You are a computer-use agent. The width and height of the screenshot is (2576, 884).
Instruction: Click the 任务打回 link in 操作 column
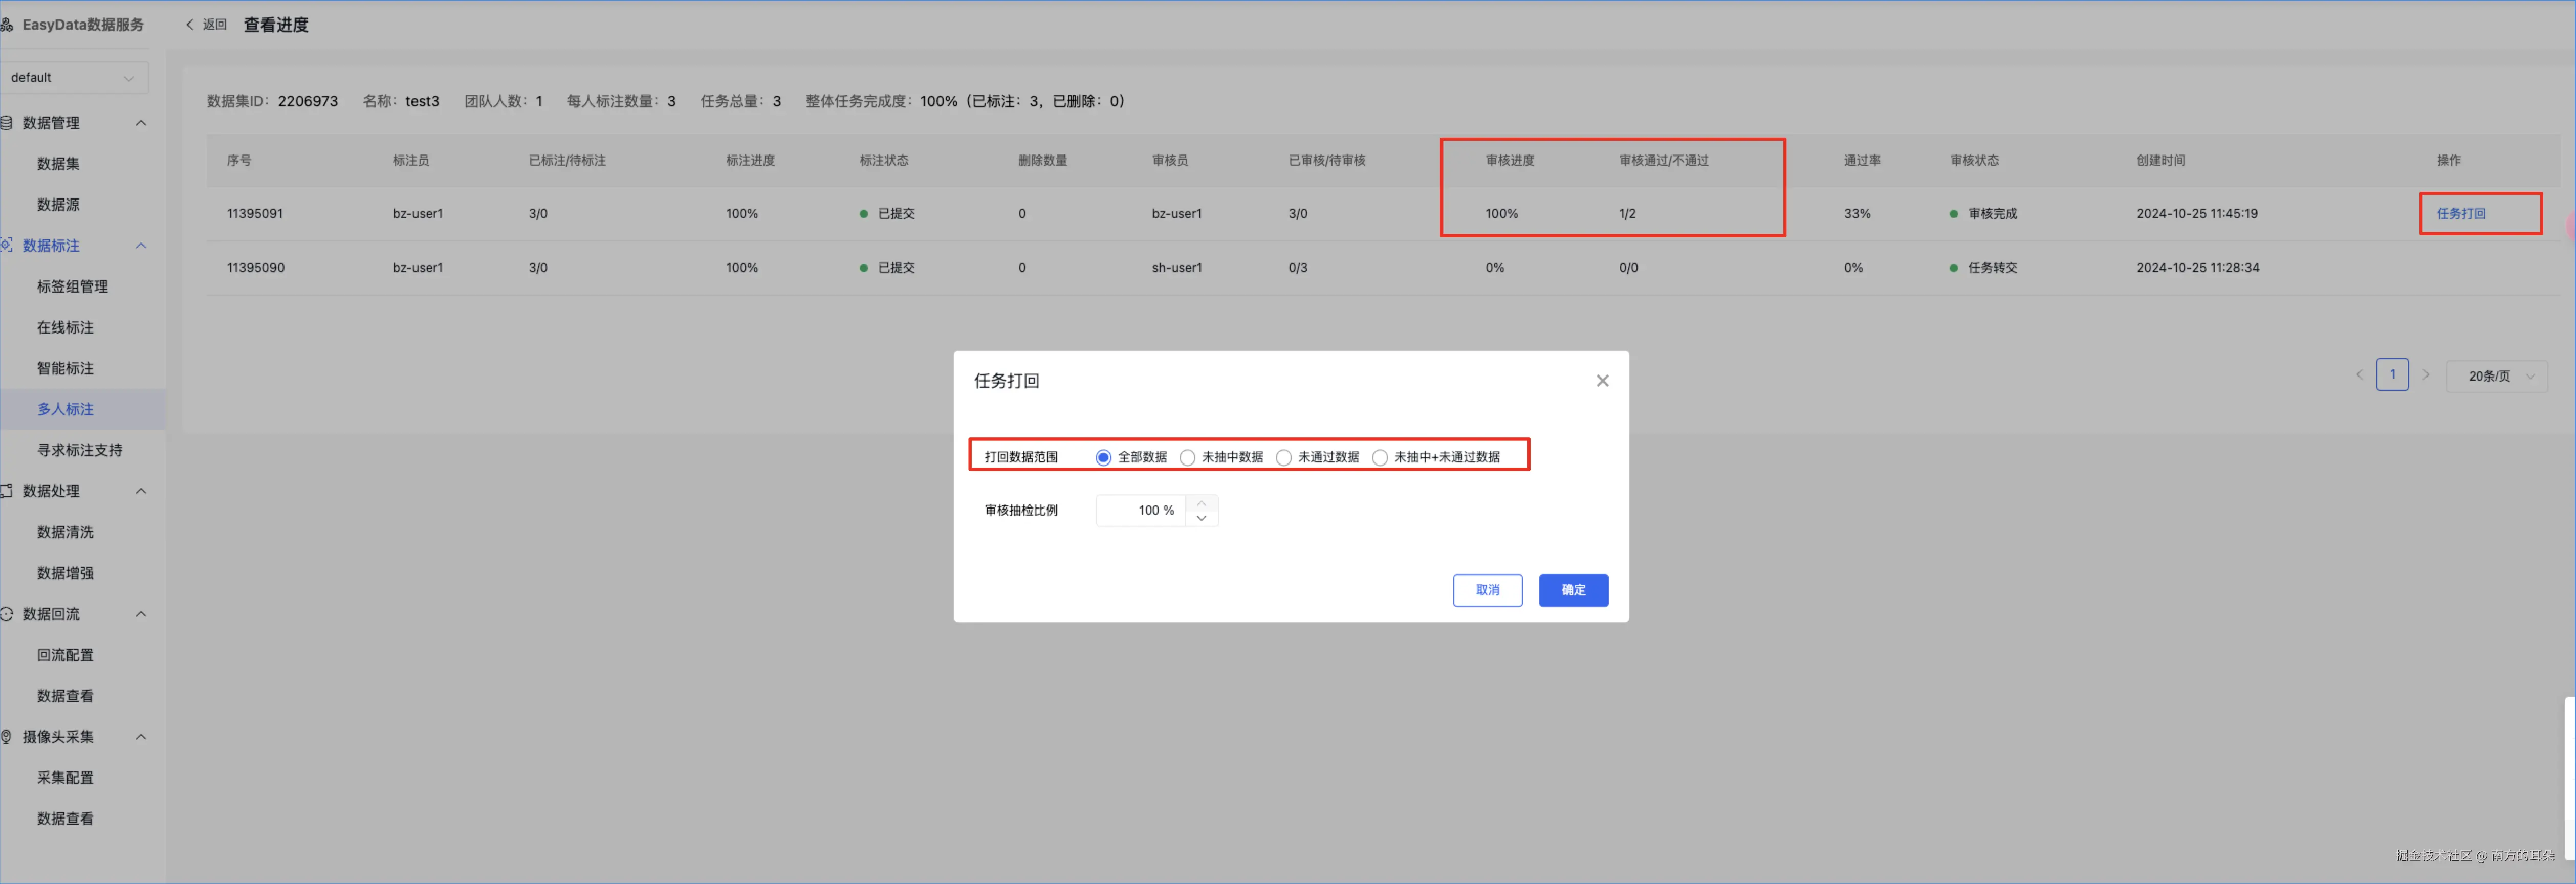(x=2460, y=214)
